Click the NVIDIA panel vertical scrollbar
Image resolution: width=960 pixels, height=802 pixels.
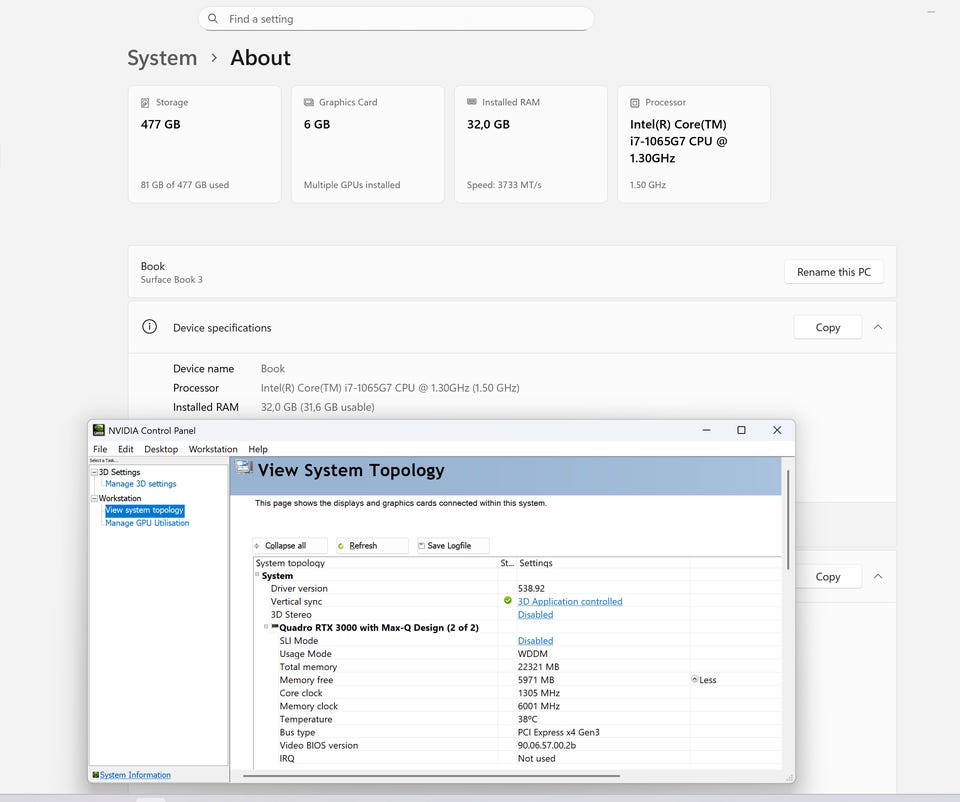click(x=787, y=520)
